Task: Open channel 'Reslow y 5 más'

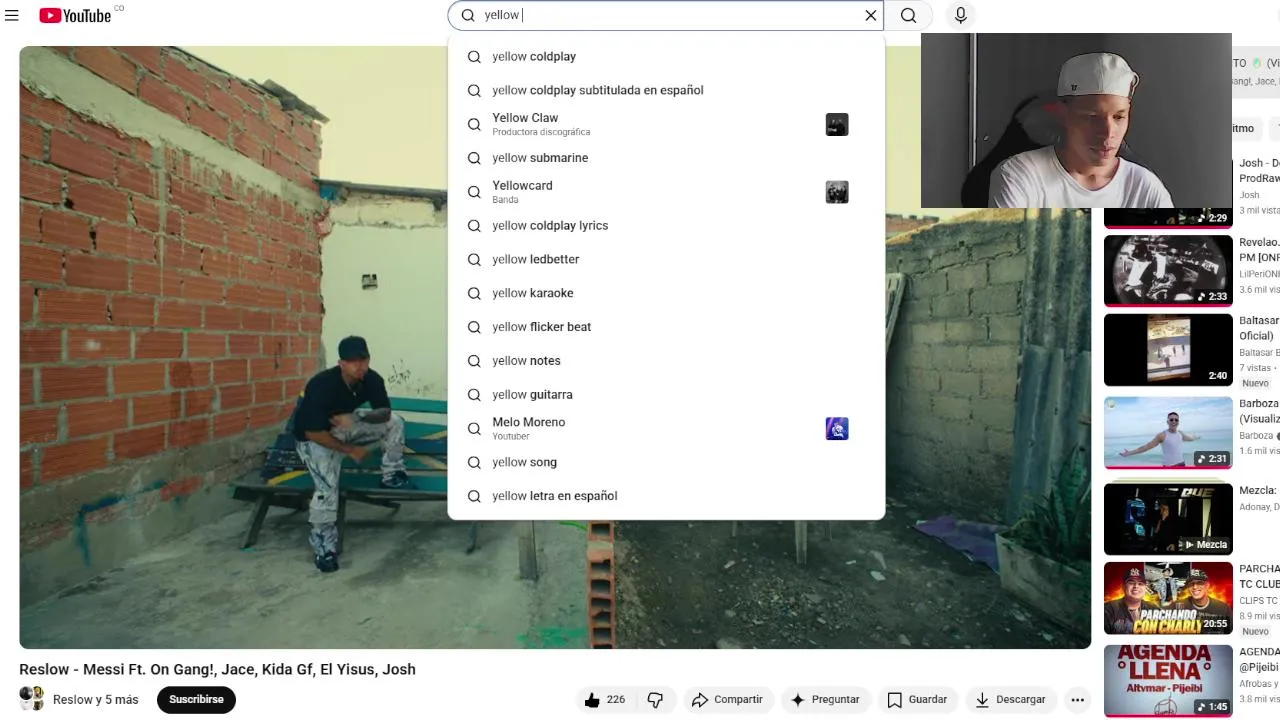Action: (96, 700)
